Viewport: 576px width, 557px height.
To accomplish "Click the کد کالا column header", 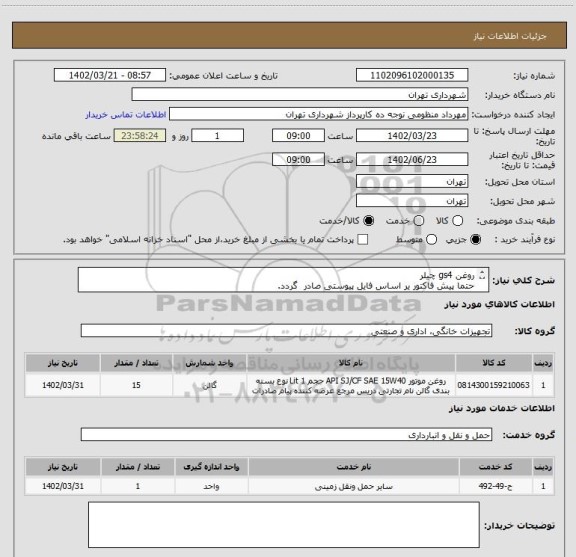I will tap(493, 363).
